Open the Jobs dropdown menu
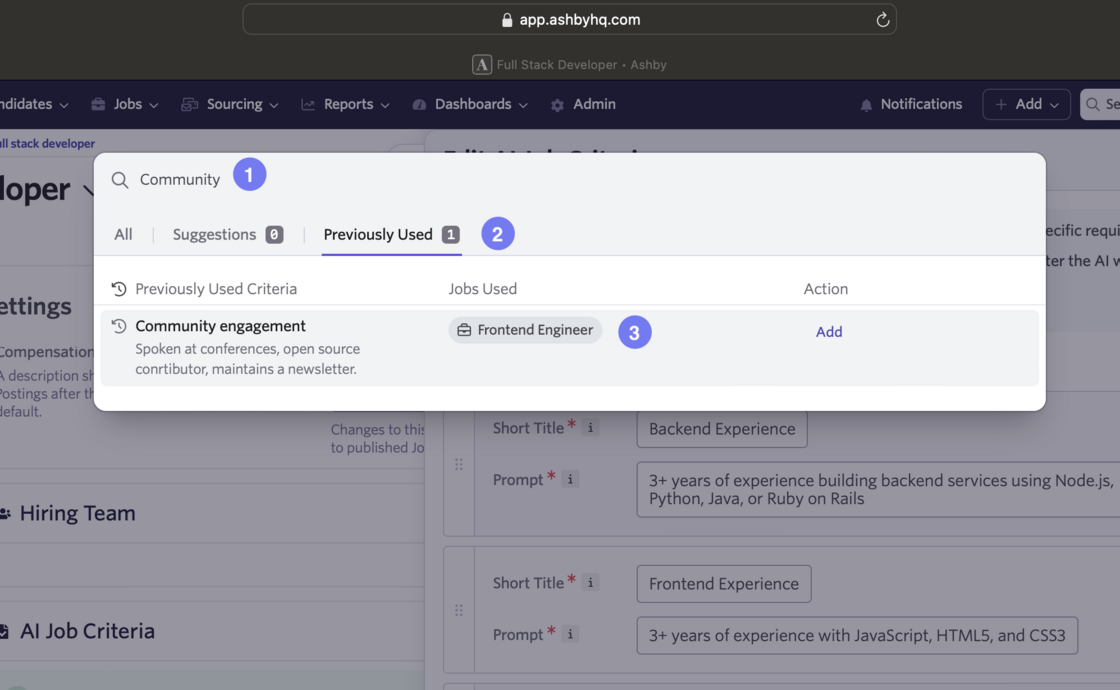Image resolution: width=1120 pixels, height=690 pixels. [x=124, y=104]
